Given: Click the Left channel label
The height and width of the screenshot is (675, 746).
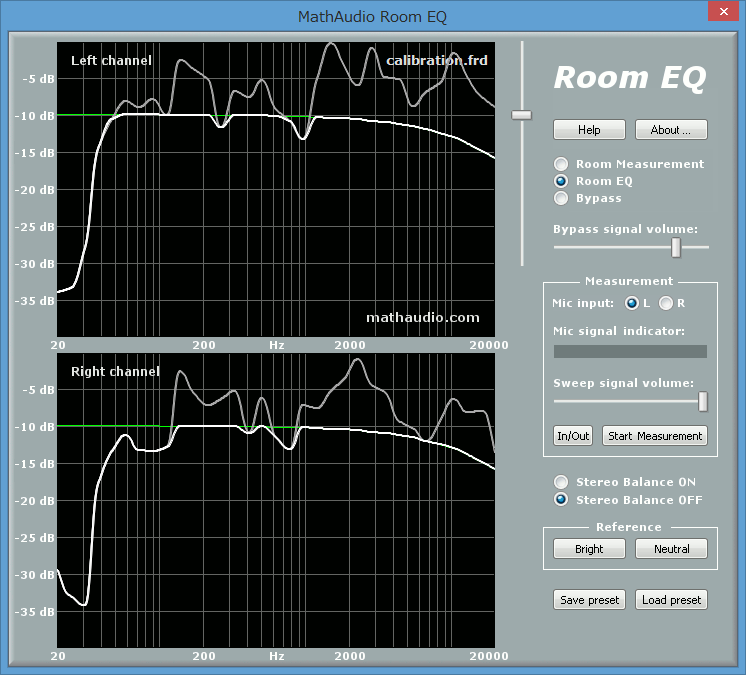Looking at the screenshot, I should pyautogui.click(x=111, y=60).
